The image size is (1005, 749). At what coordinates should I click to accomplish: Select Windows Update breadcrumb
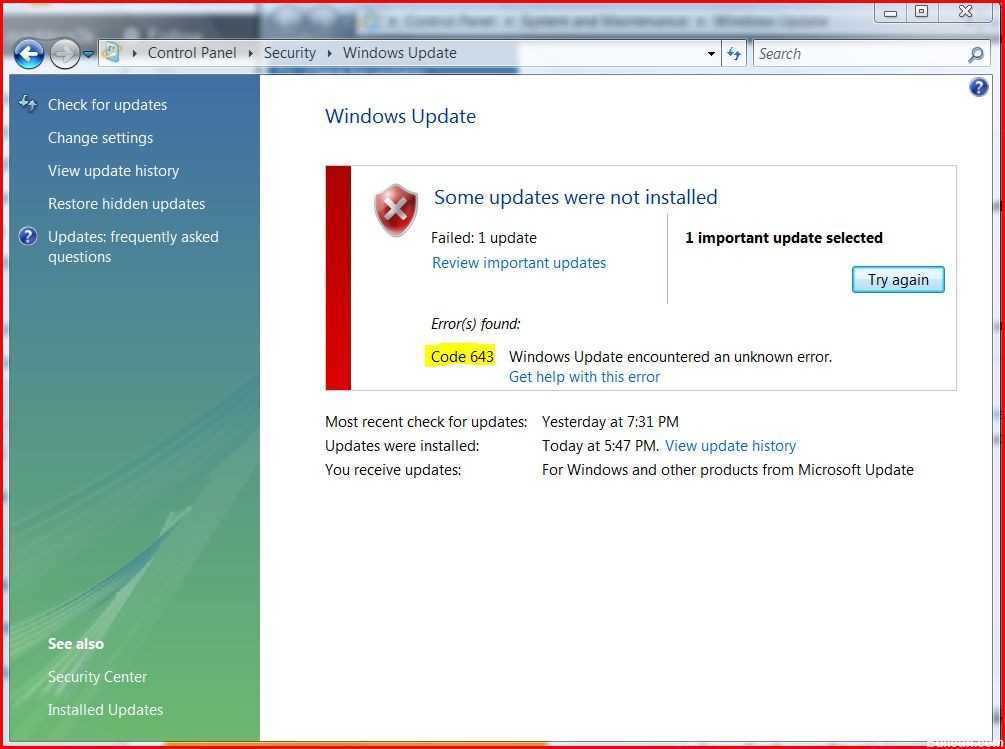pyautogui.click(x=399, y=53)
